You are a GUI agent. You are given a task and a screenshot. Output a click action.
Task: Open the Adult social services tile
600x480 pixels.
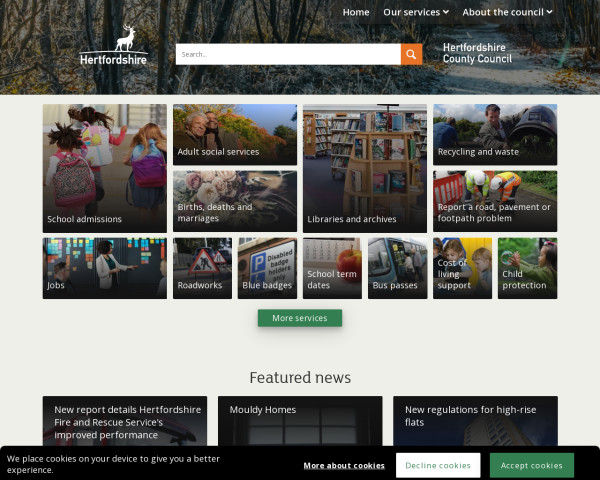(235, 134)
